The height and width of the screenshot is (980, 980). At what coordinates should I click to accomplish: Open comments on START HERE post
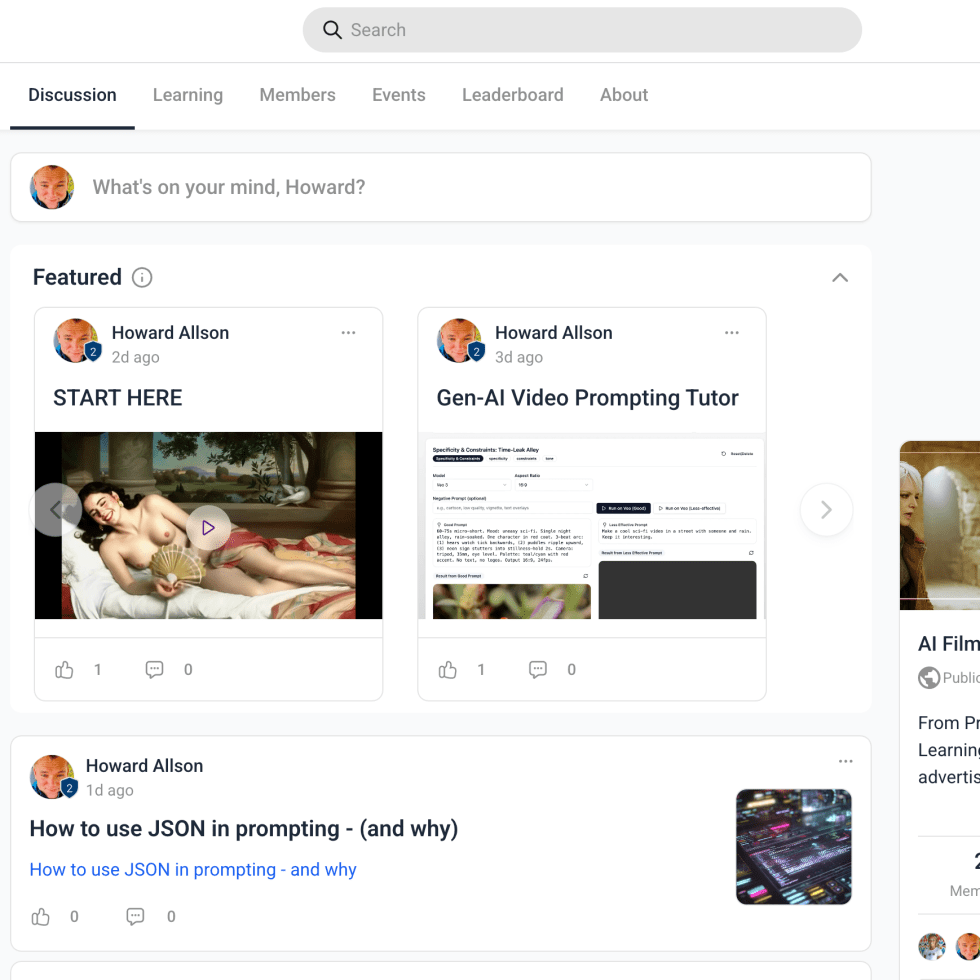click(x=154, y=670)
